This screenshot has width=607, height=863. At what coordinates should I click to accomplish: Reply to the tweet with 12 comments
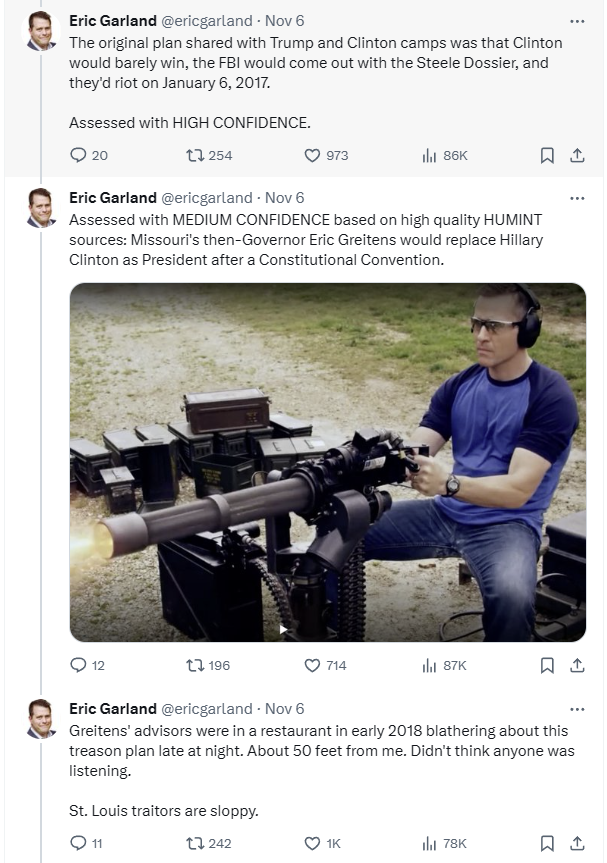click(88, 665)
